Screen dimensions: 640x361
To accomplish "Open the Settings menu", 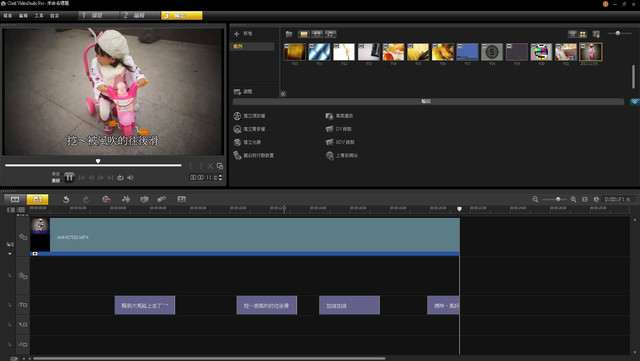I will click(55, 16).
